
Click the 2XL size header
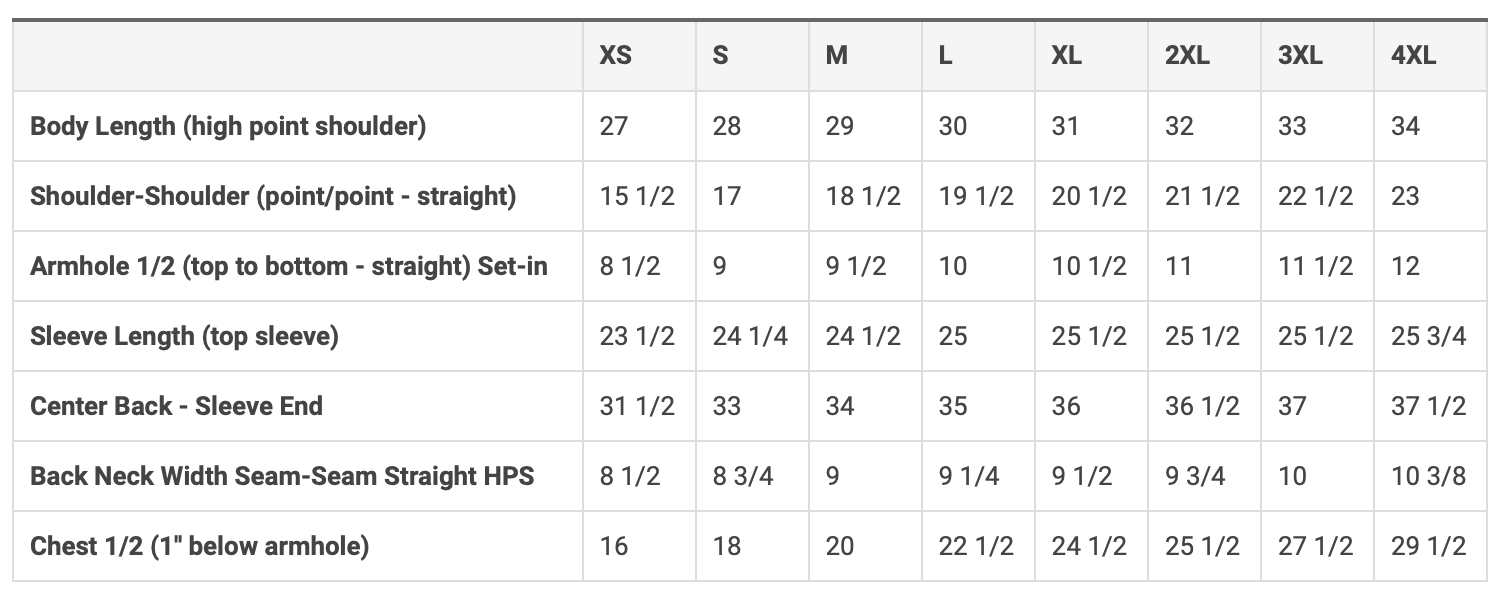pos(1187,56)
